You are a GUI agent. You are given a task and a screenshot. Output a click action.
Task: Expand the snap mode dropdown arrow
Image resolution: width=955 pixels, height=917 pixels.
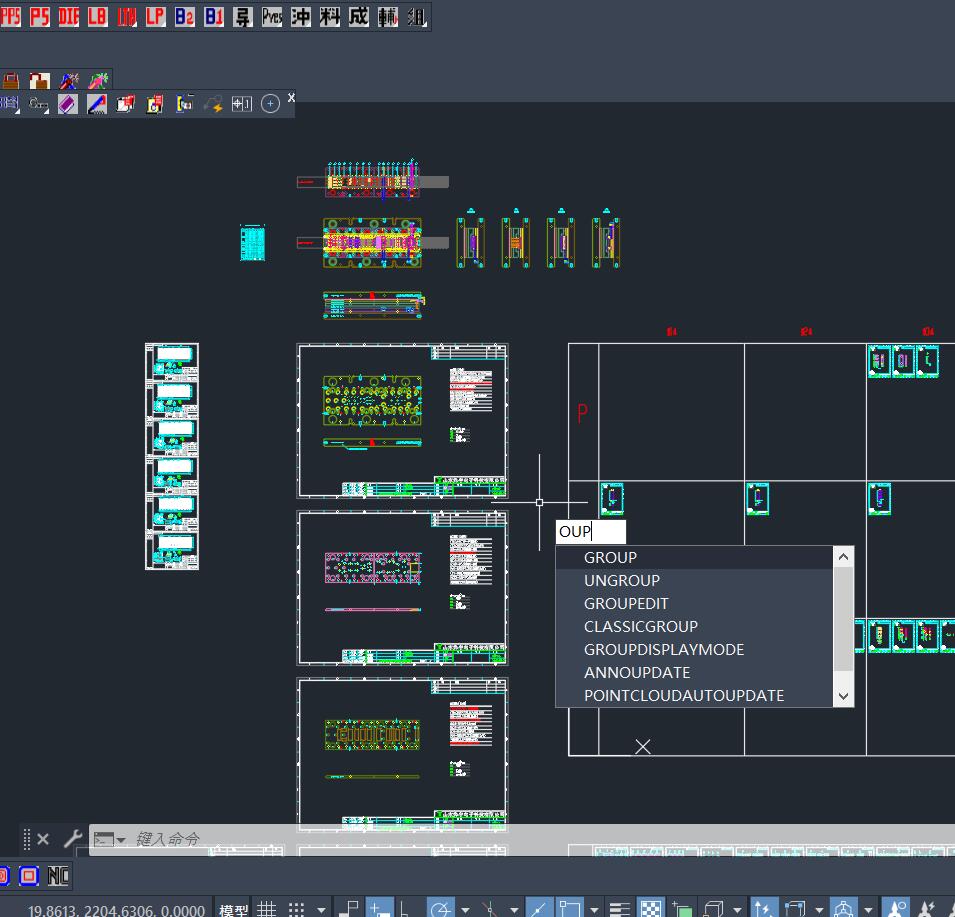click(321, 910)
